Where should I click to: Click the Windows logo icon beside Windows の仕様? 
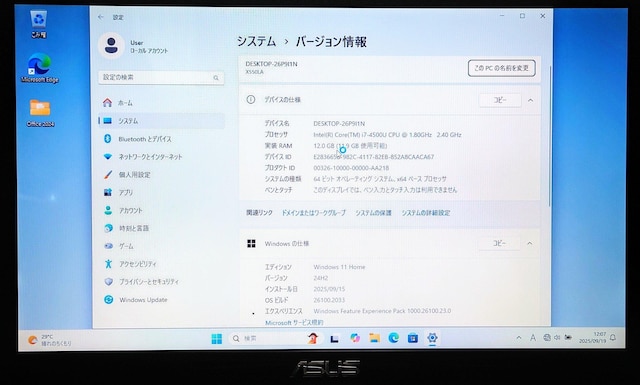click(x=251, y=244)
